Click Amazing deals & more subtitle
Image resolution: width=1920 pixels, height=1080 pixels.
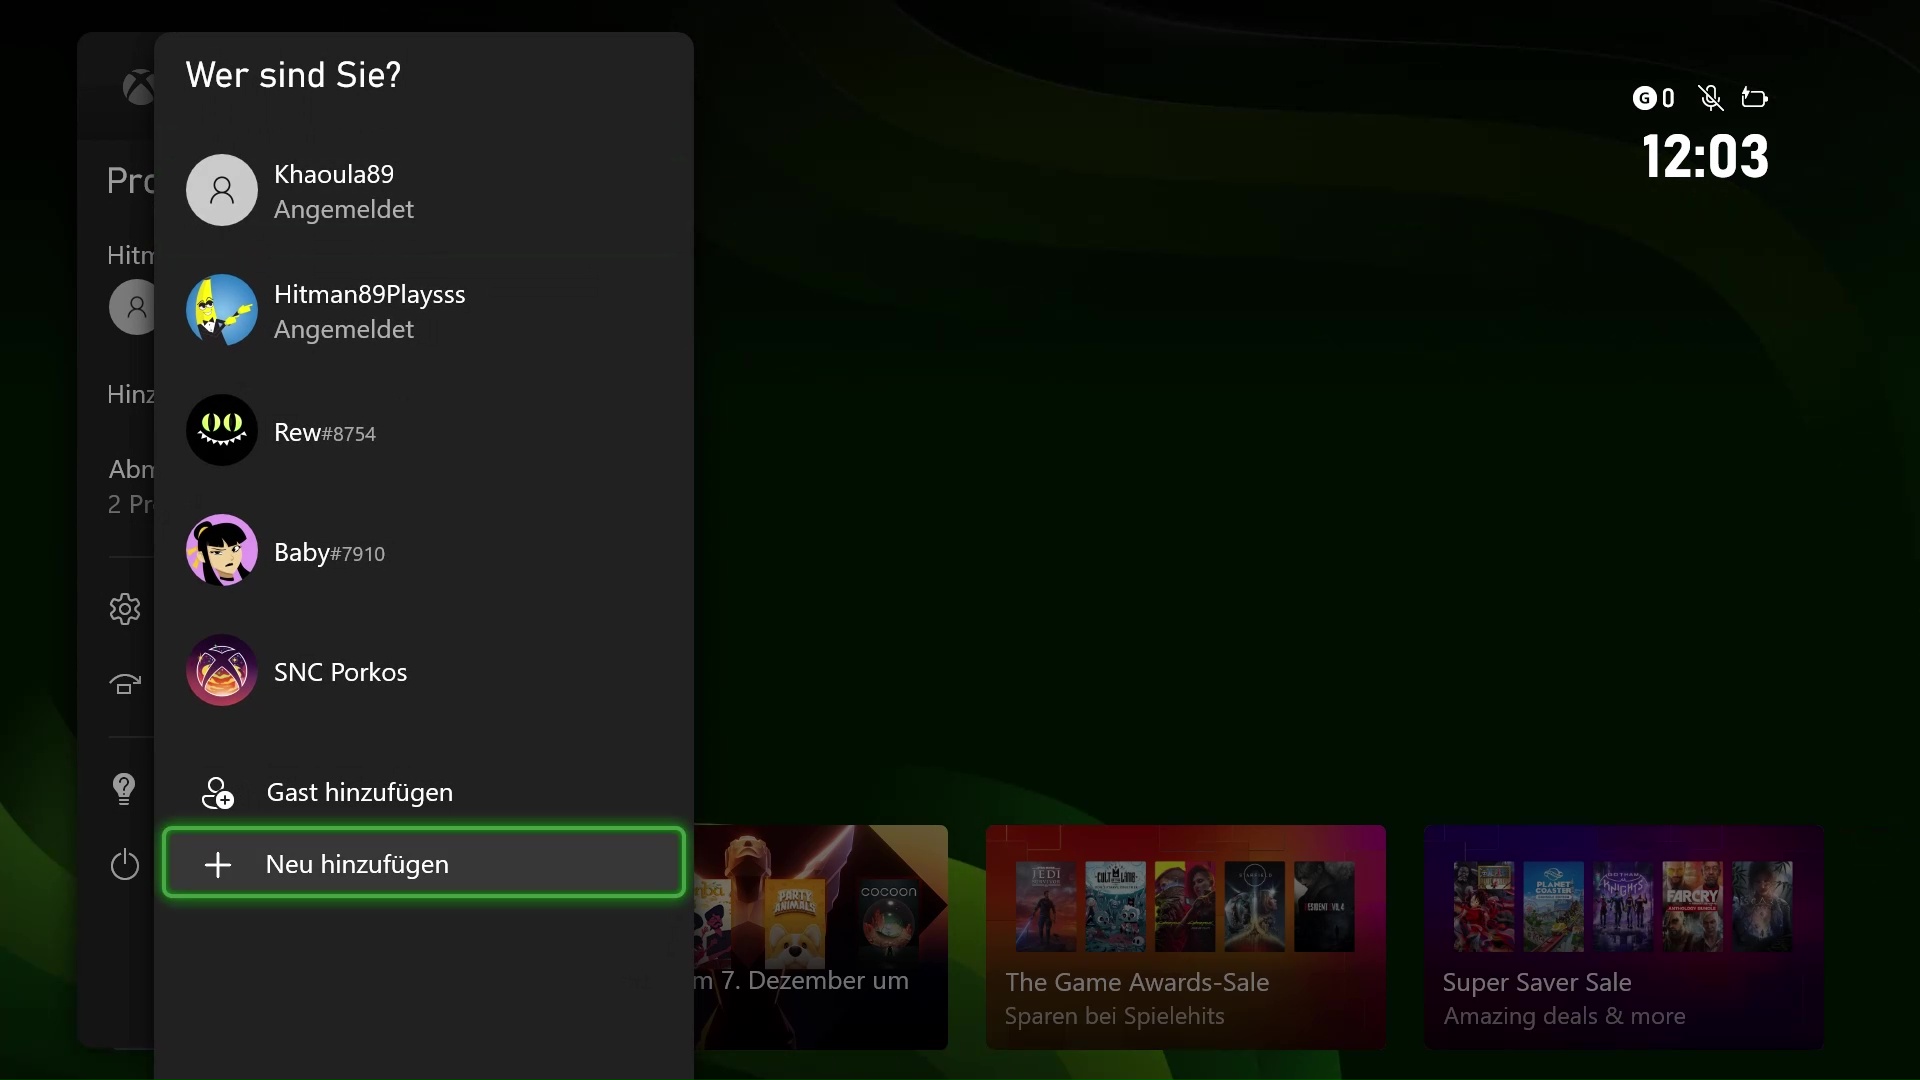coord(1564,1016)
